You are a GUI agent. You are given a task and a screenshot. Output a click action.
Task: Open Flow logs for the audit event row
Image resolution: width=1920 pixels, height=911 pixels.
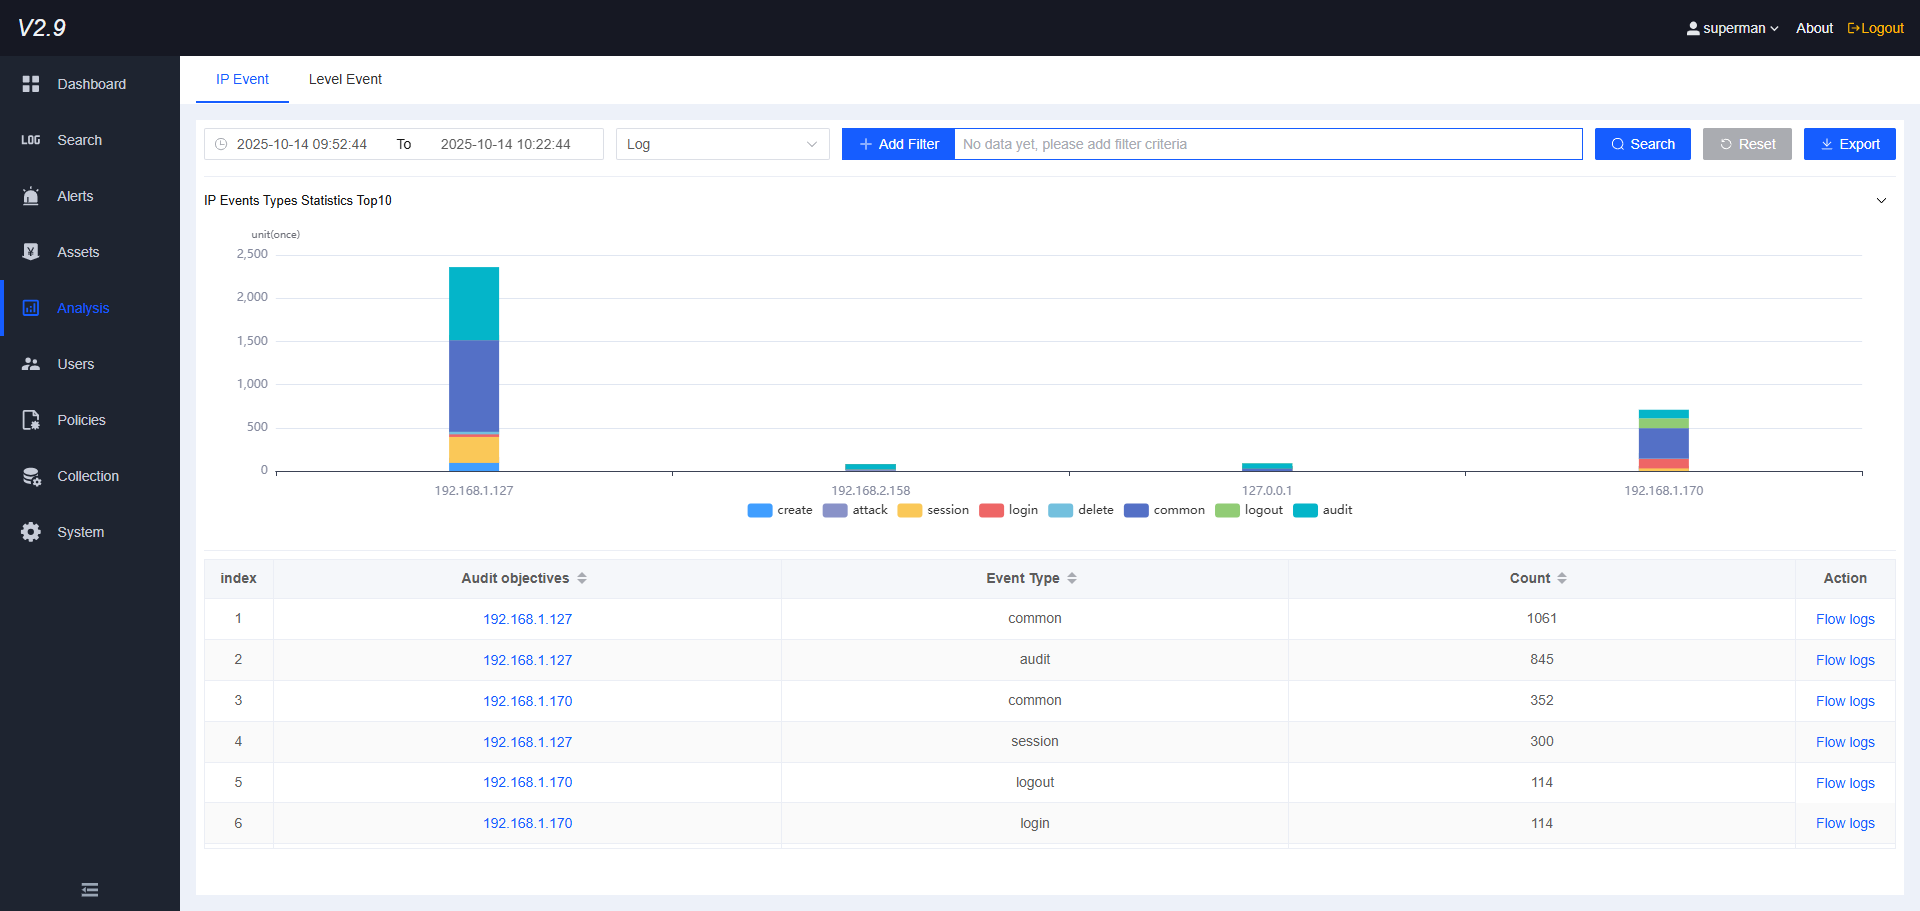click(1844, 659)
